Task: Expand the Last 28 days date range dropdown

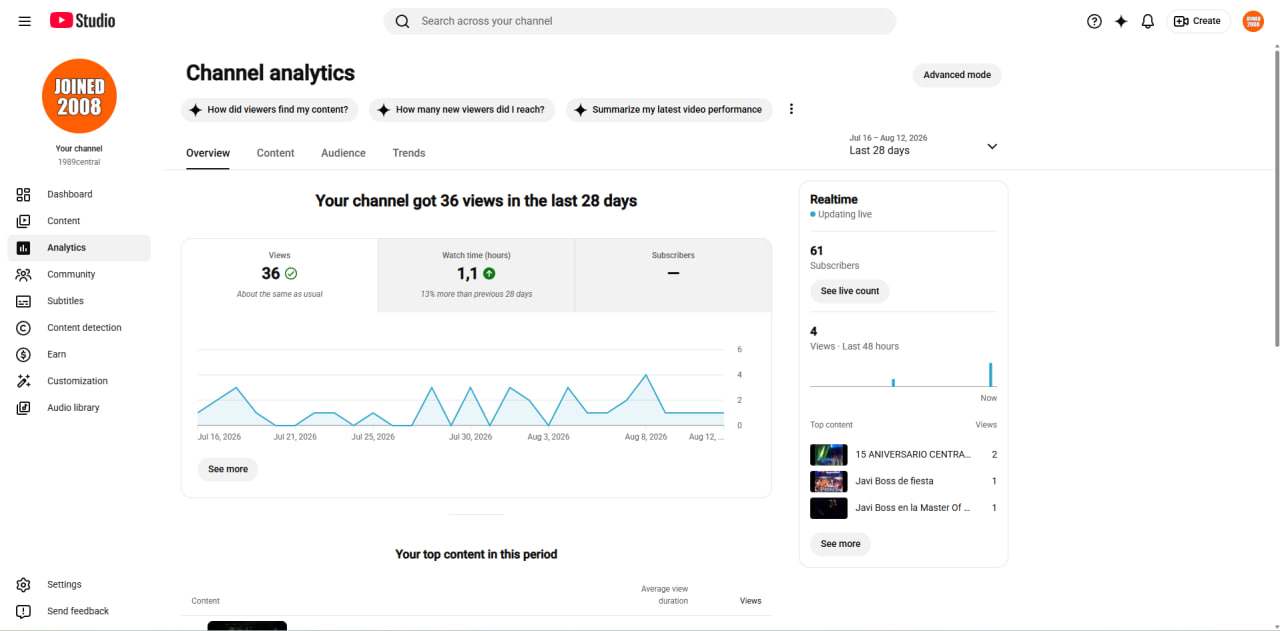Action: 923,145
